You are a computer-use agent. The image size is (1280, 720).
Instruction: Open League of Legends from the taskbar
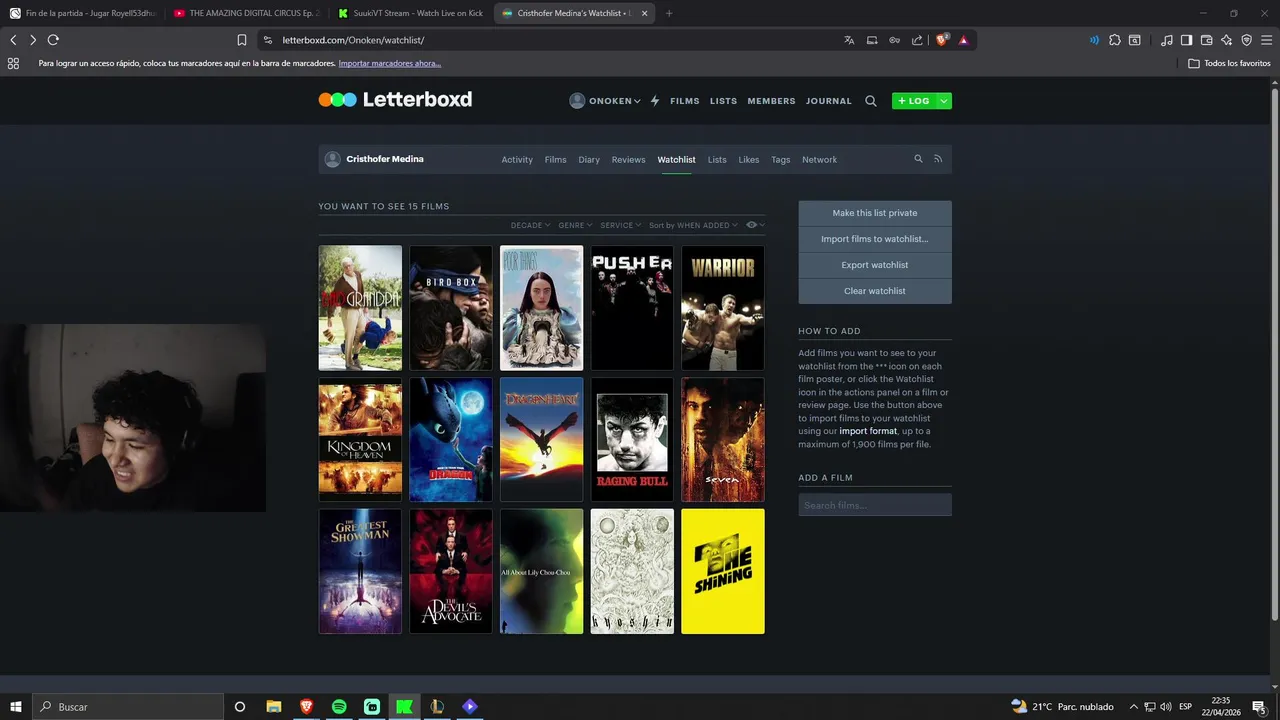(x=437, y=706)
